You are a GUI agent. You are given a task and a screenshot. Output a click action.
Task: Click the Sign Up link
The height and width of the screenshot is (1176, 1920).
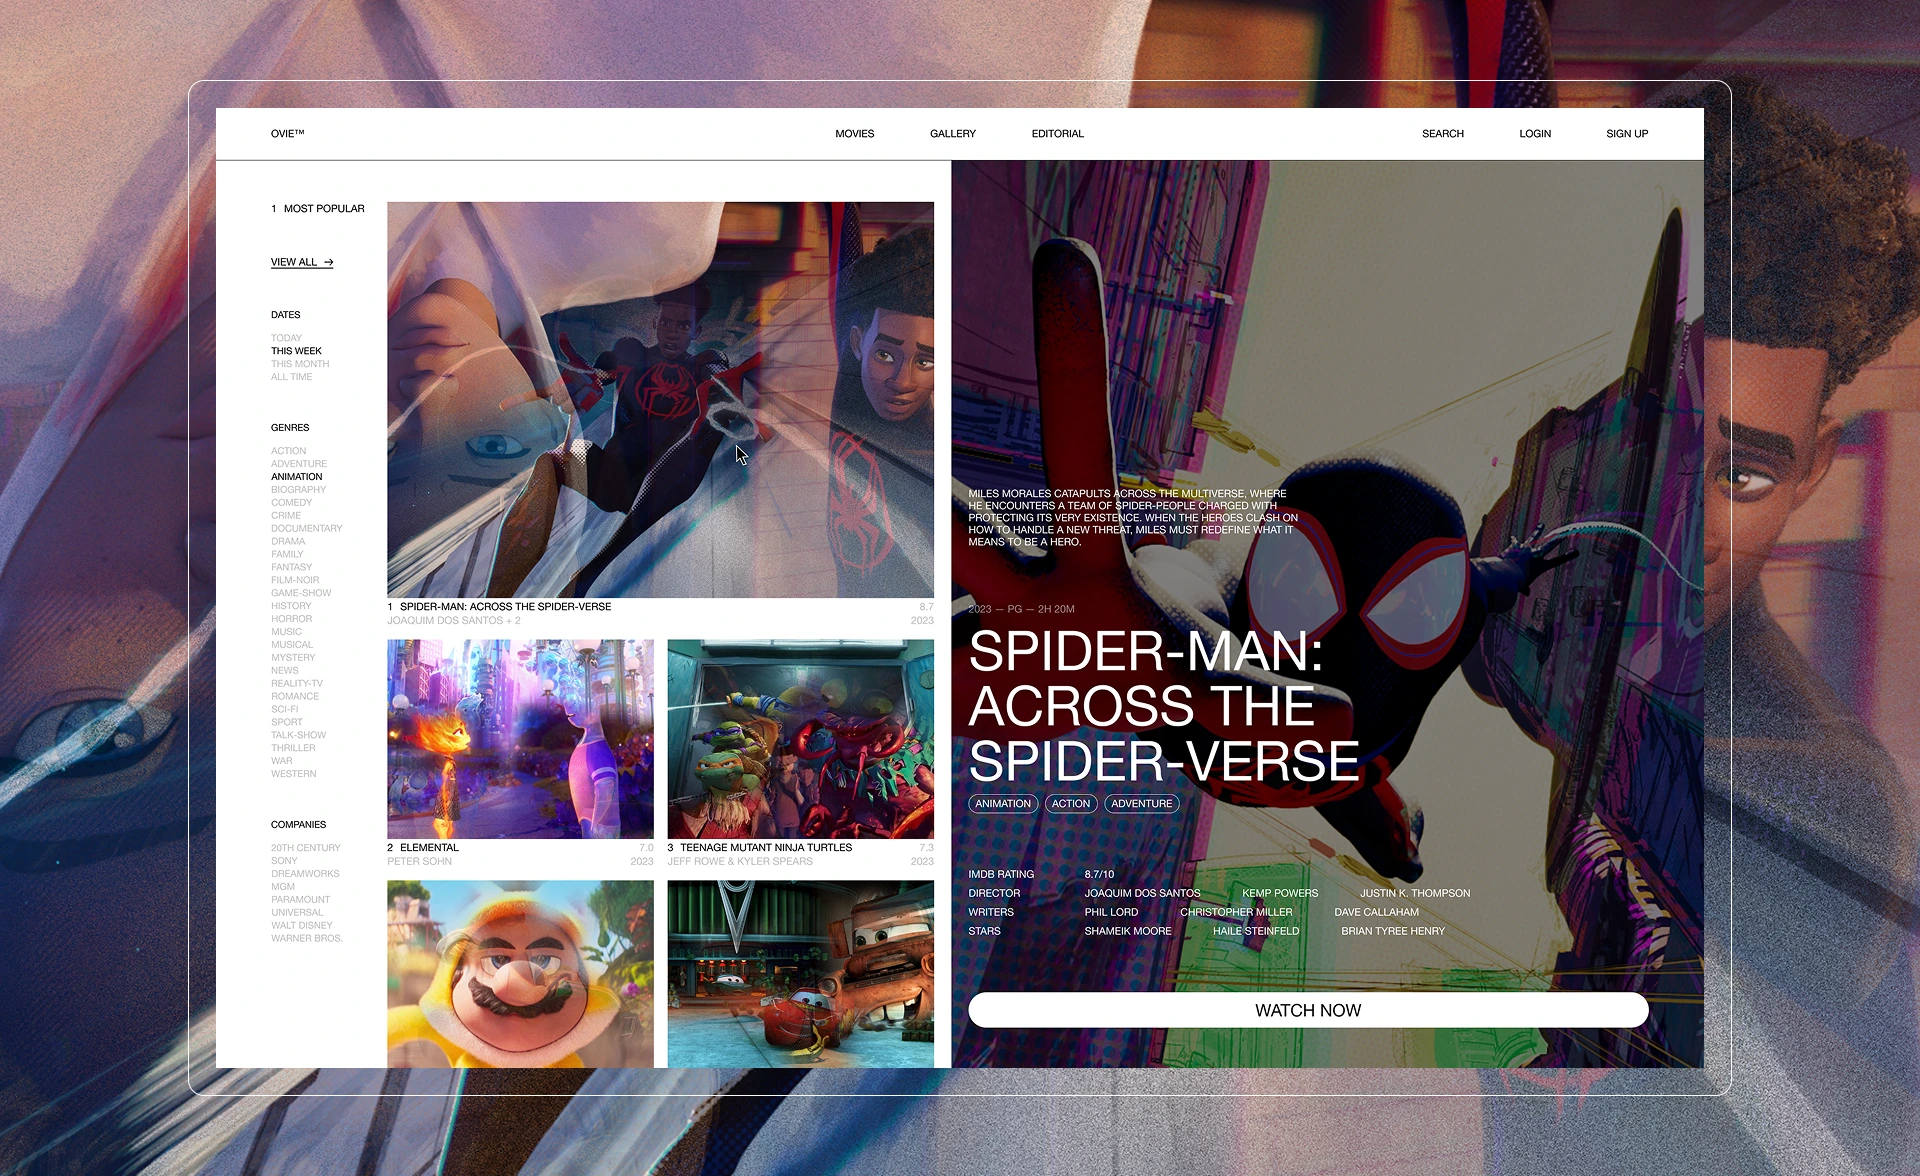(x=1626, y=134)
